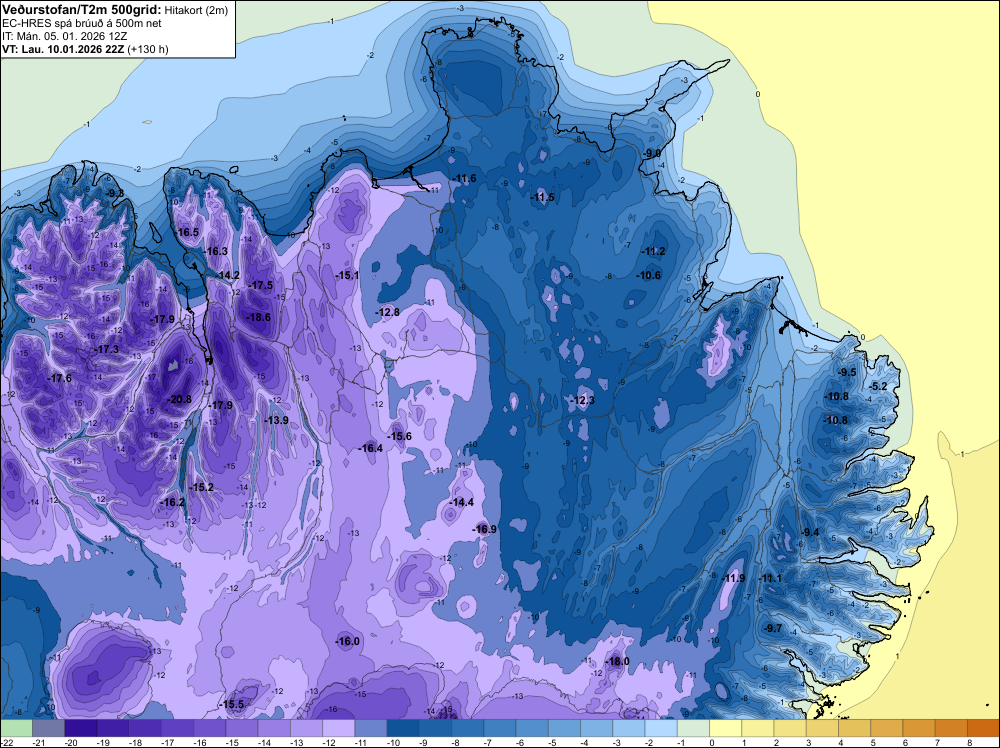Select the -11.6 temperature label

pyautogui.click(x=464, y=179)
